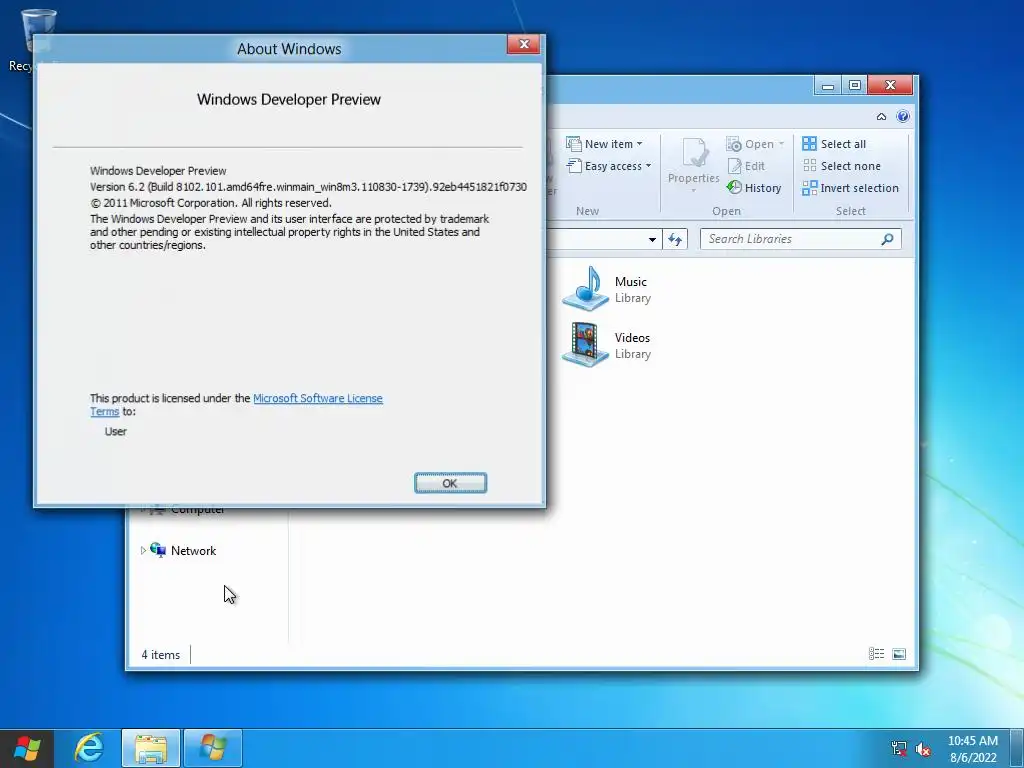Switch to large icons view in status bar
Viewport: 1024px width, 768px height.
[899, 654]
